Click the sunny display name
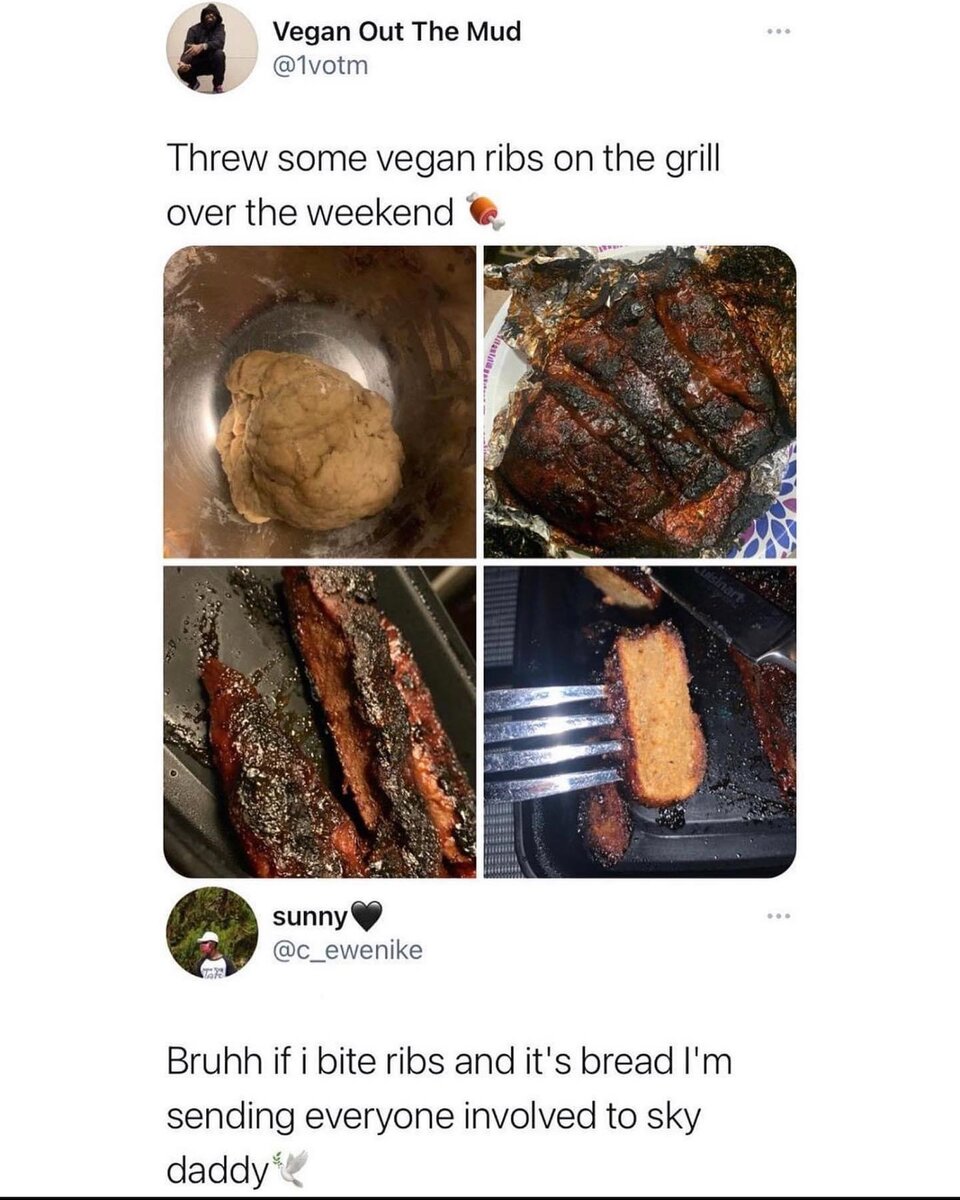This screenshot has height=1200, width=960. coord(310,916)
